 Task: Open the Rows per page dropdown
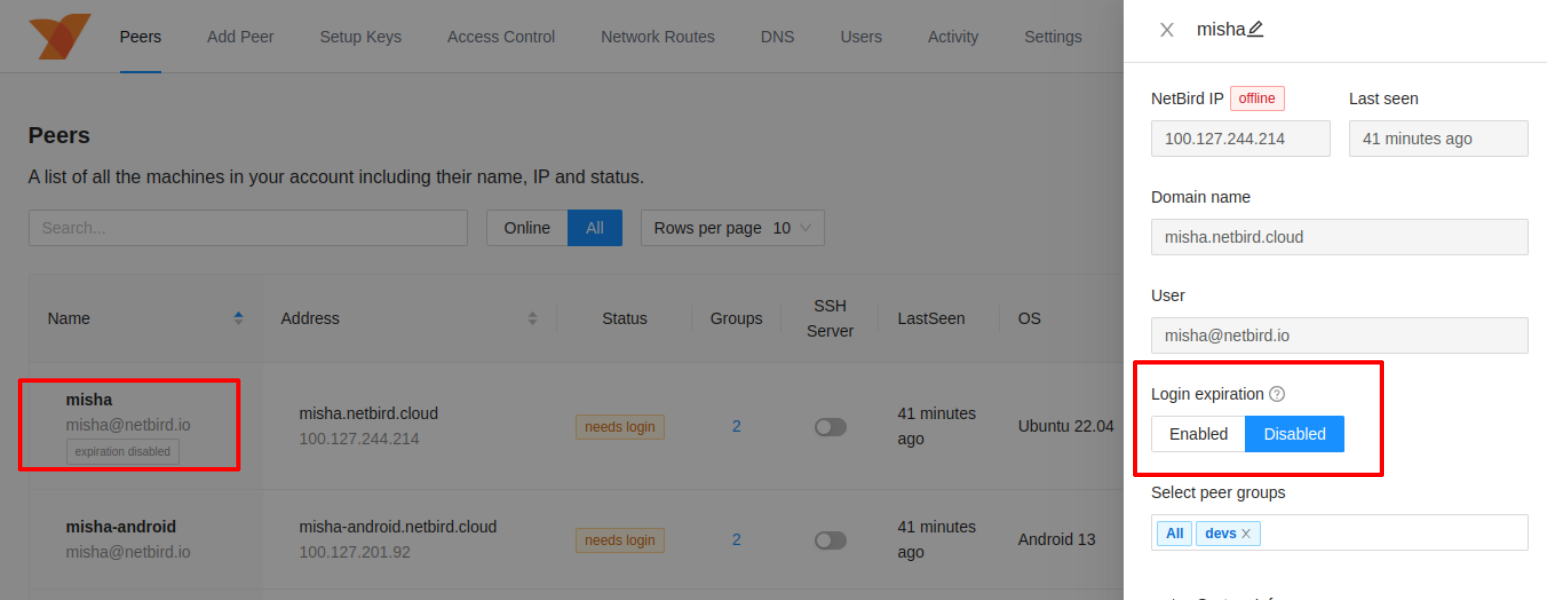[732, 228]
